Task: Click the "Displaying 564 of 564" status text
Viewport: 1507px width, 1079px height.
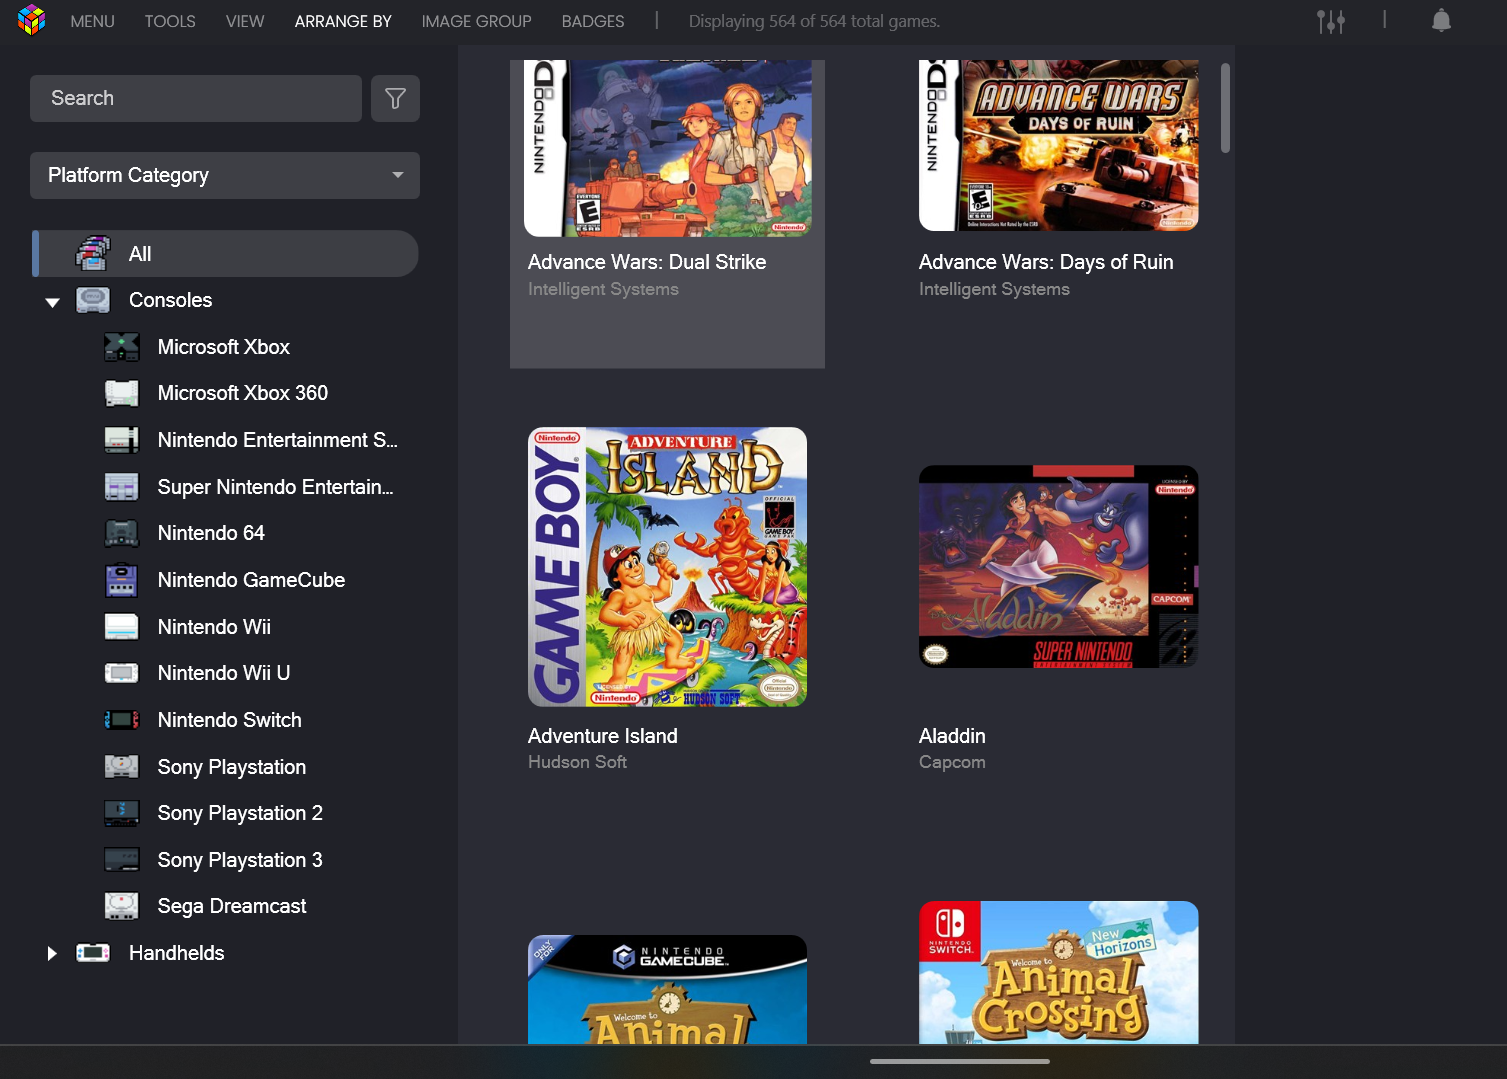Action: [x=814, y=21]
